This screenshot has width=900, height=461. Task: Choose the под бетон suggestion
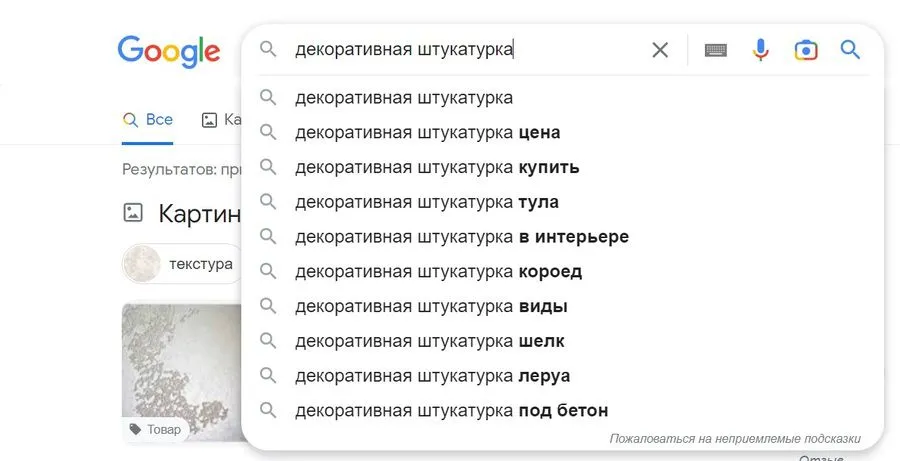click(x=452, y=410)
